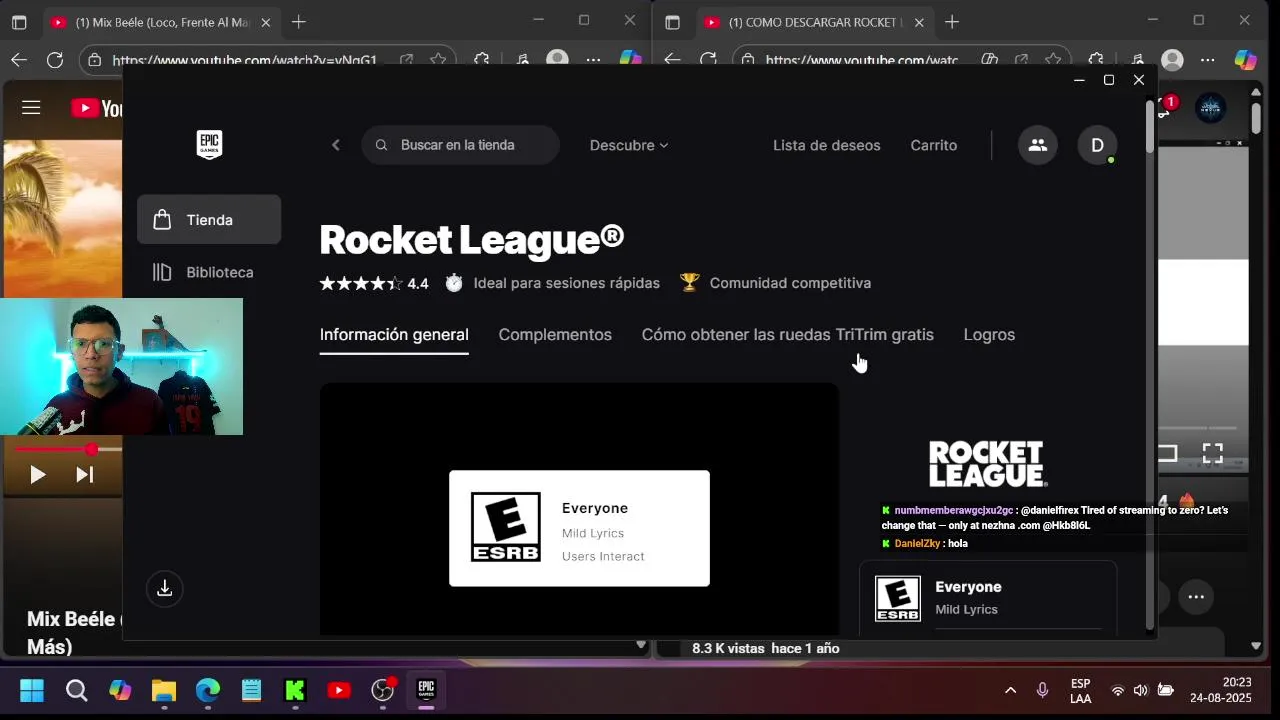Viewport: 1280px width, 720px height.
Task: Open extensions puzzle icon in left browser
Action: tap(482, 60)
